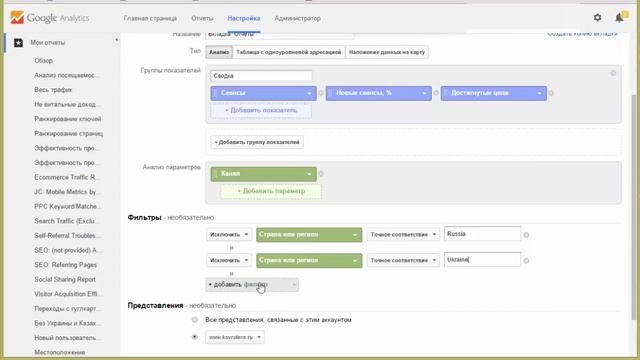Image resolution: width=640 pixels, height=360 pixels.
Task: Click Добавить показатель button
Action: (x=261, y=110)
